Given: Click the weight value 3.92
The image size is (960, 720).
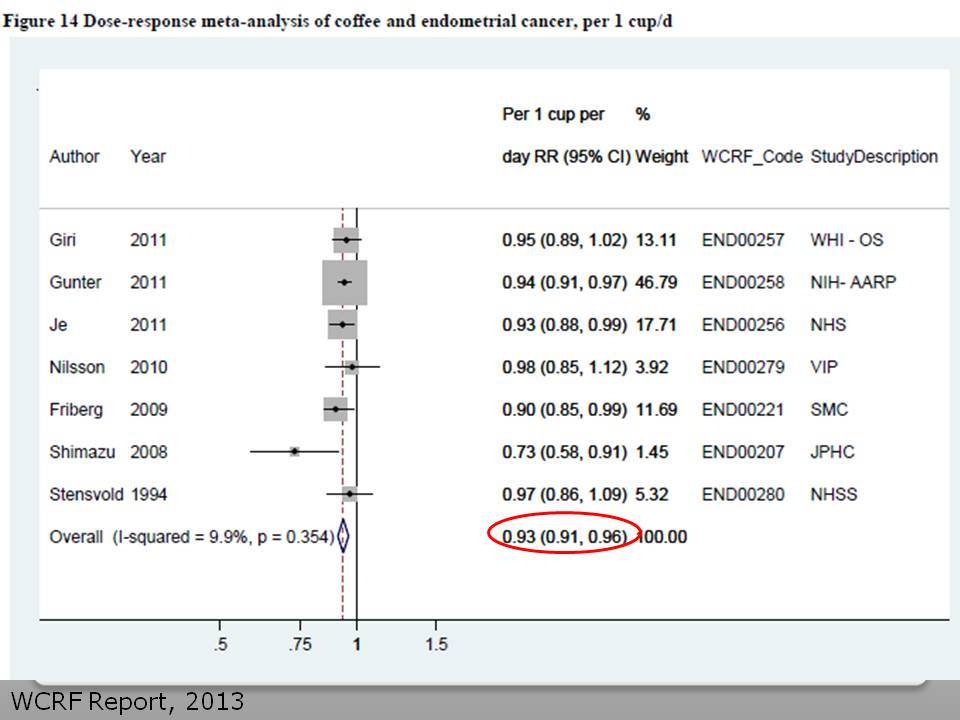Looking at the screenshot, I should (652, 367).
